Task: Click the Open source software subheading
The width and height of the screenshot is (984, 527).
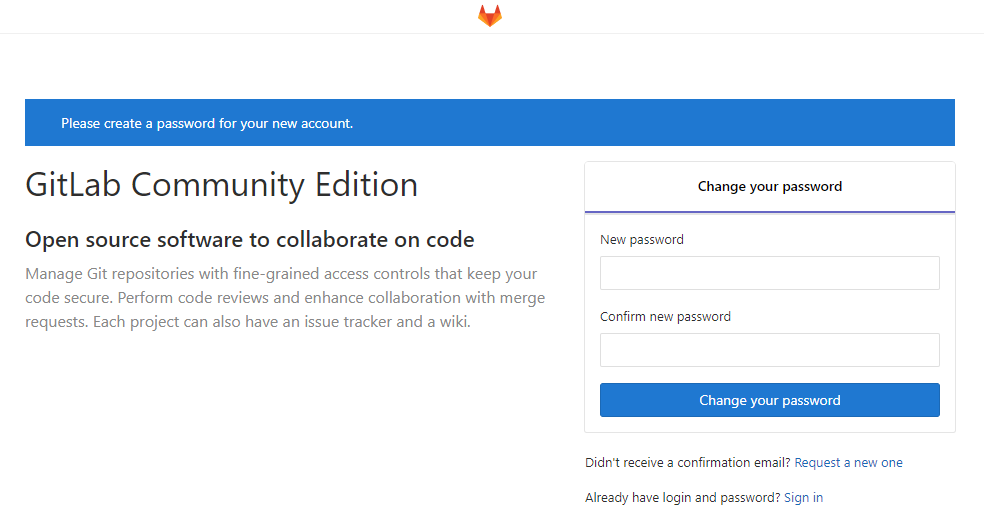Action: (x=249, y=240)
